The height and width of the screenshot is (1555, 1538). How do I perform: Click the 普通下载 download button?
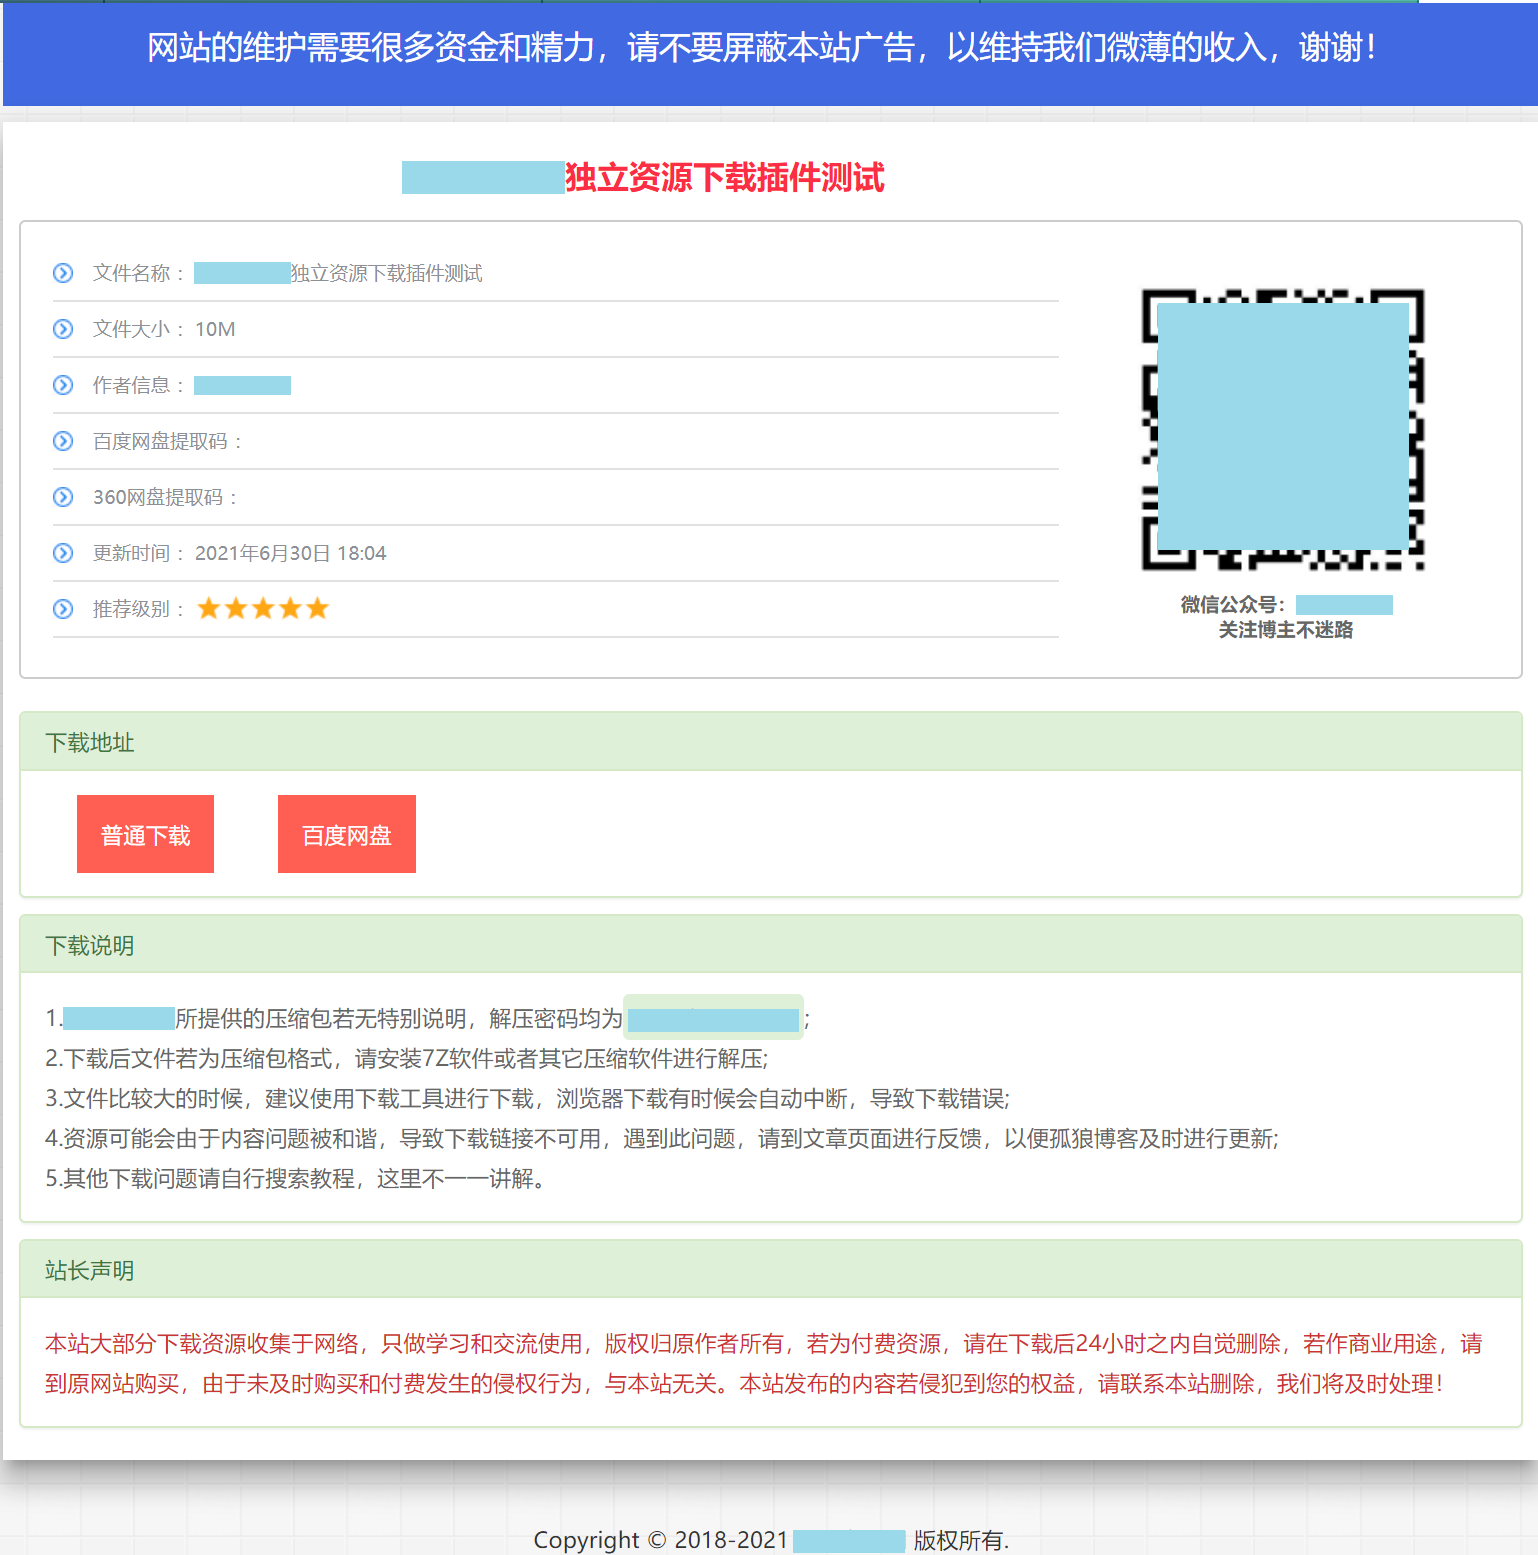pos(145,833)
